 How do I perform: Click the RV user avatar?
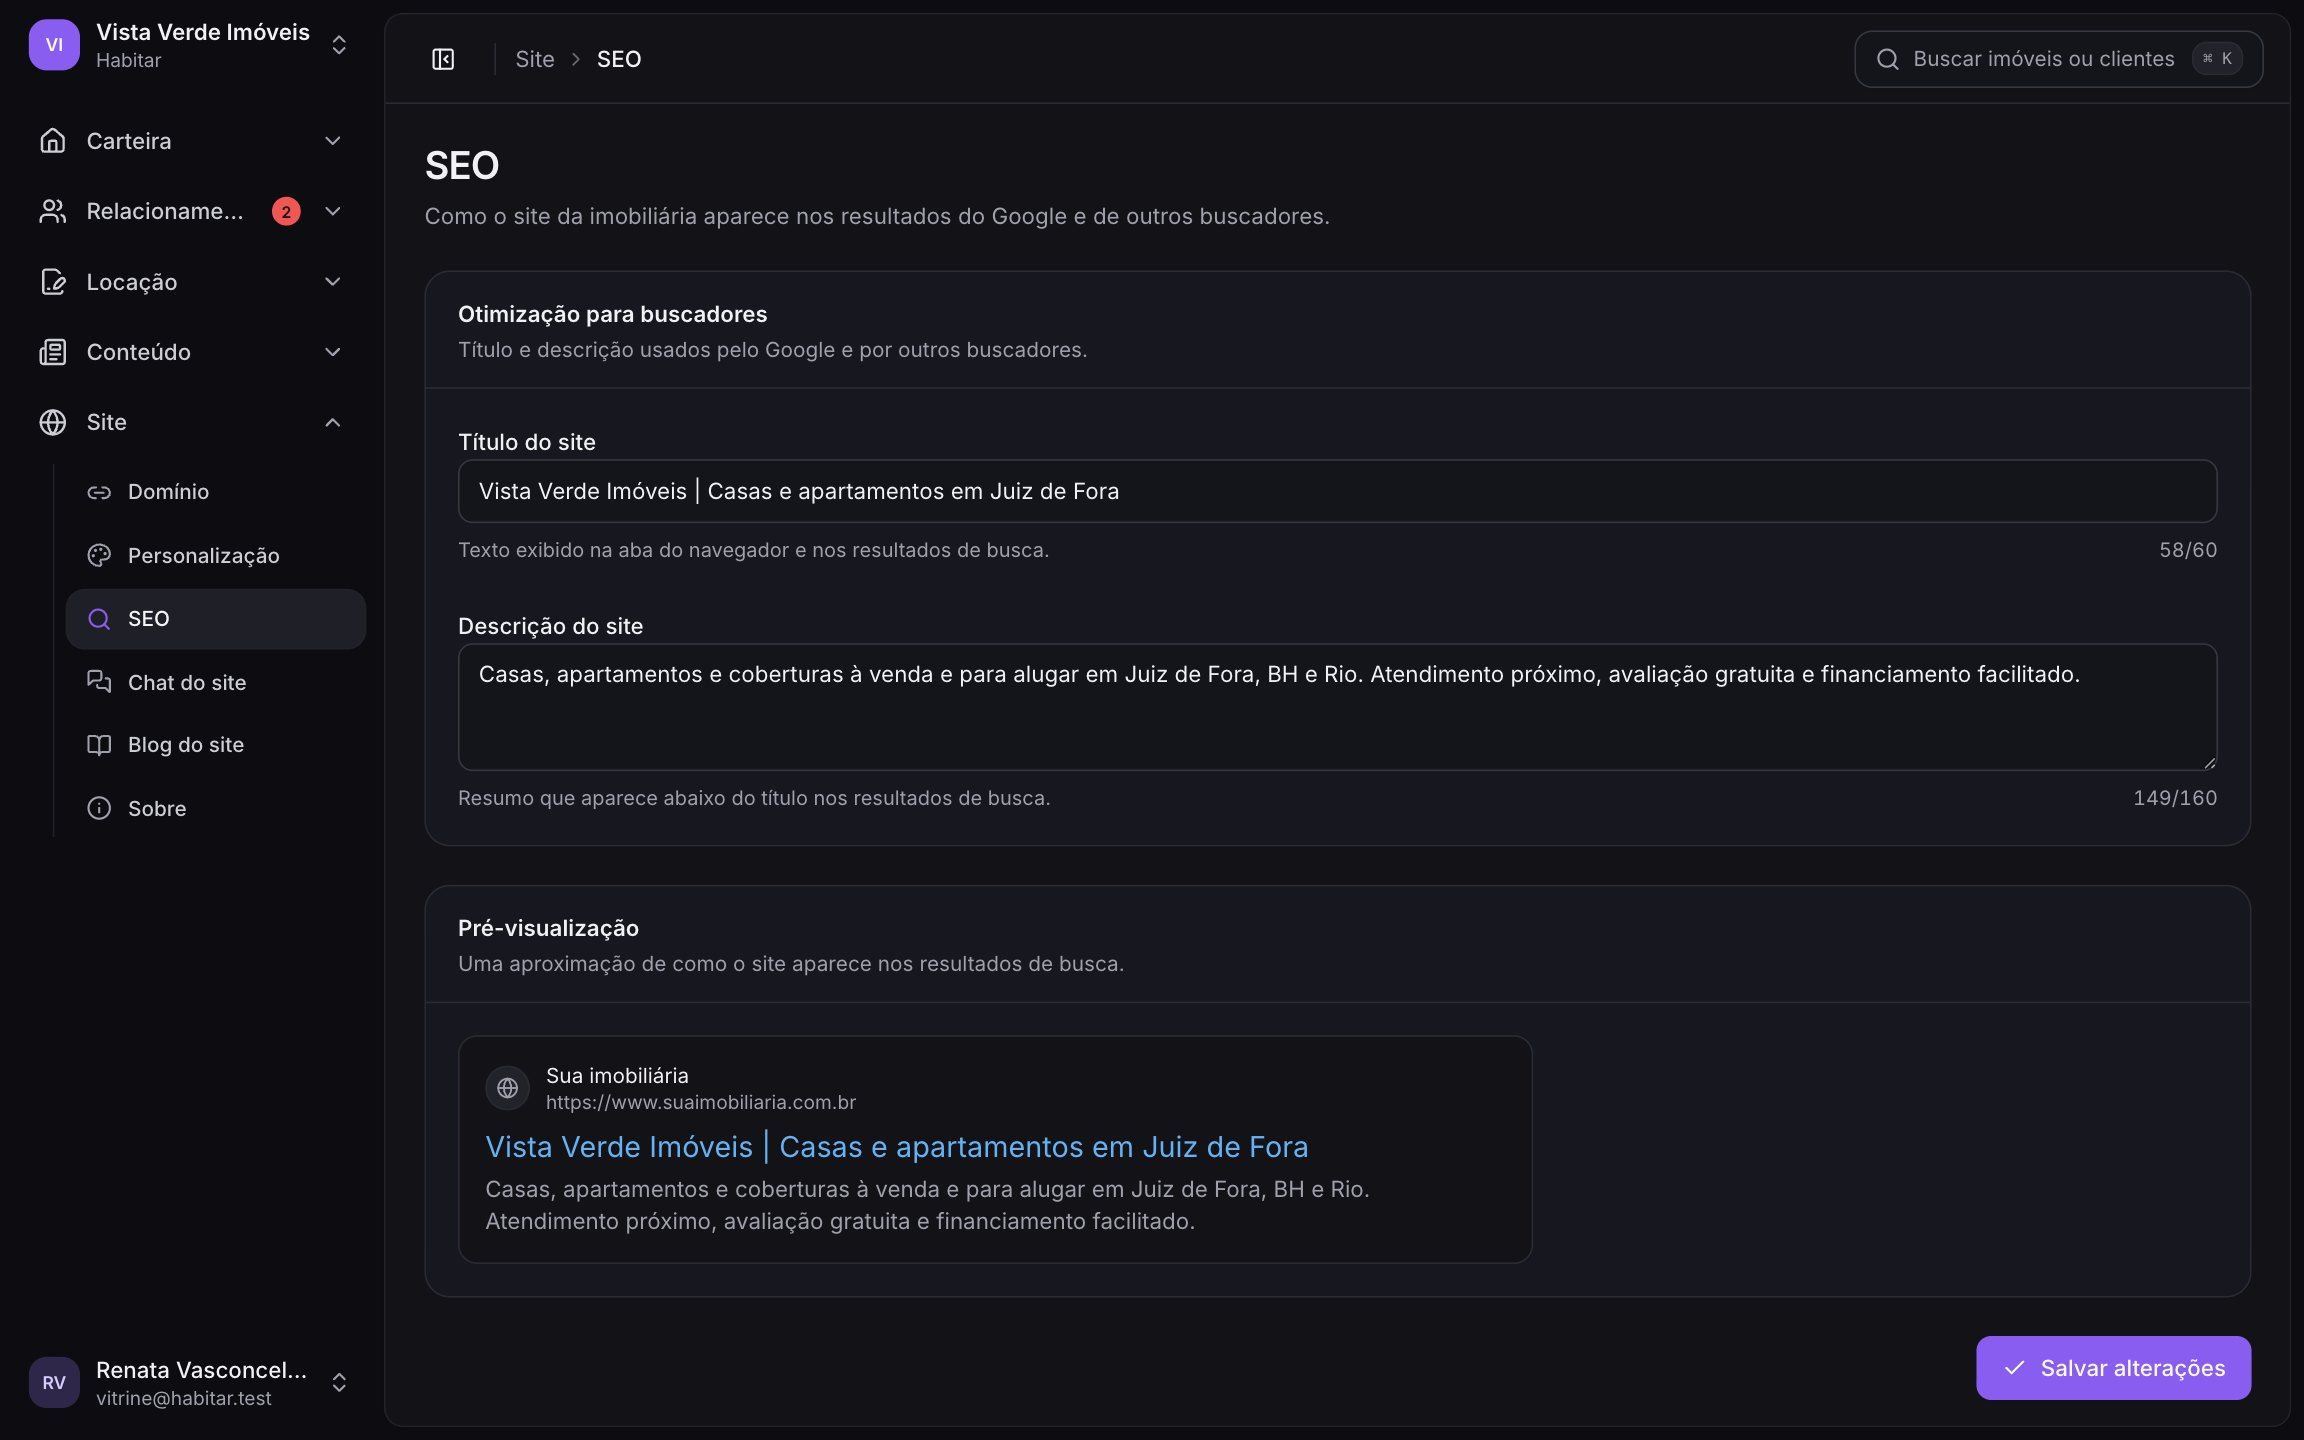coord(54,1382)
